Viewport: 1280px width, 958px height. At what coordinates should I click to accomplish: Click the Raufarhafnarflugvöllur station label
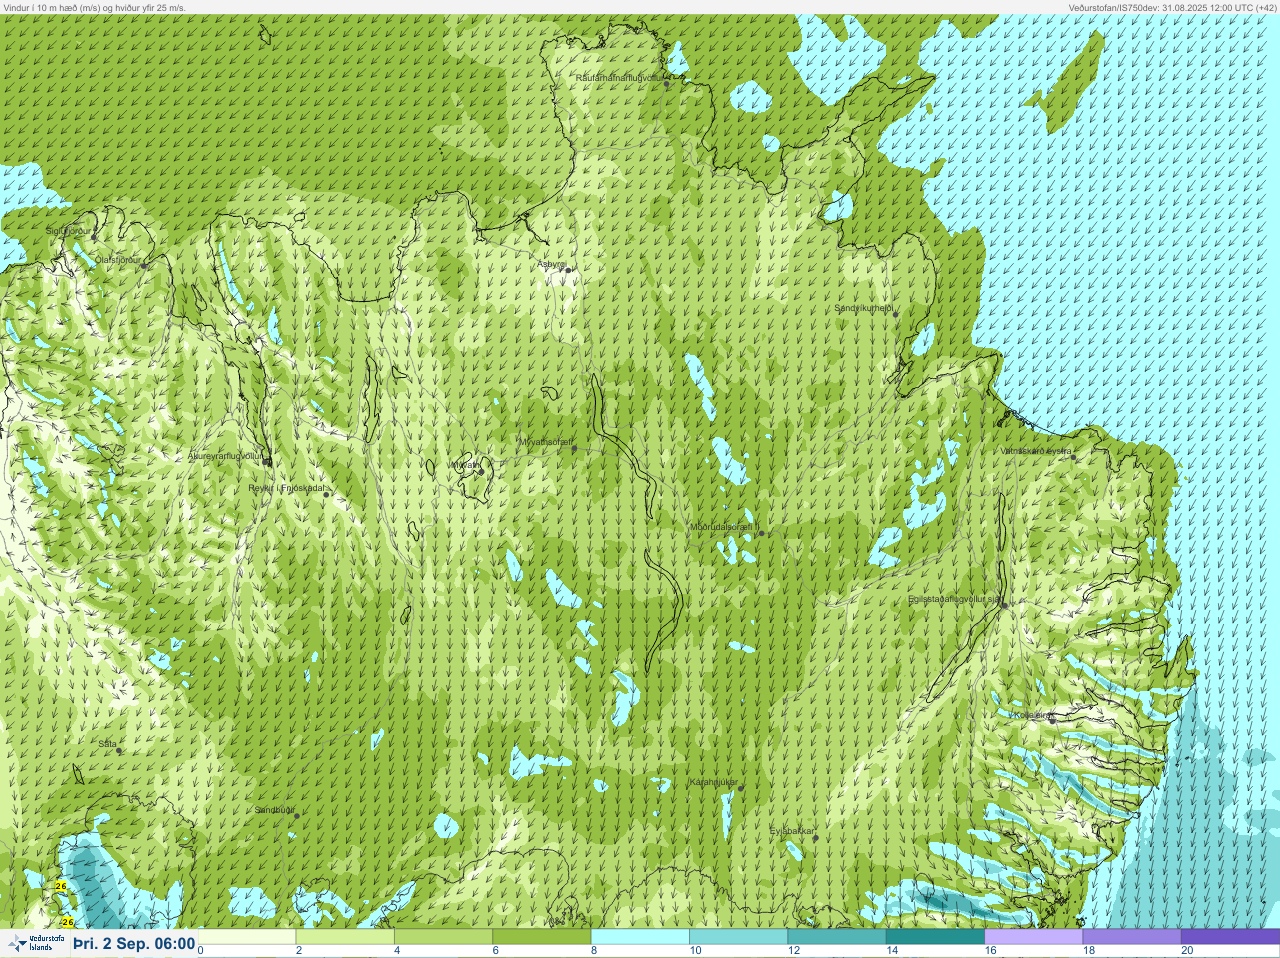[x=619, y=77]
